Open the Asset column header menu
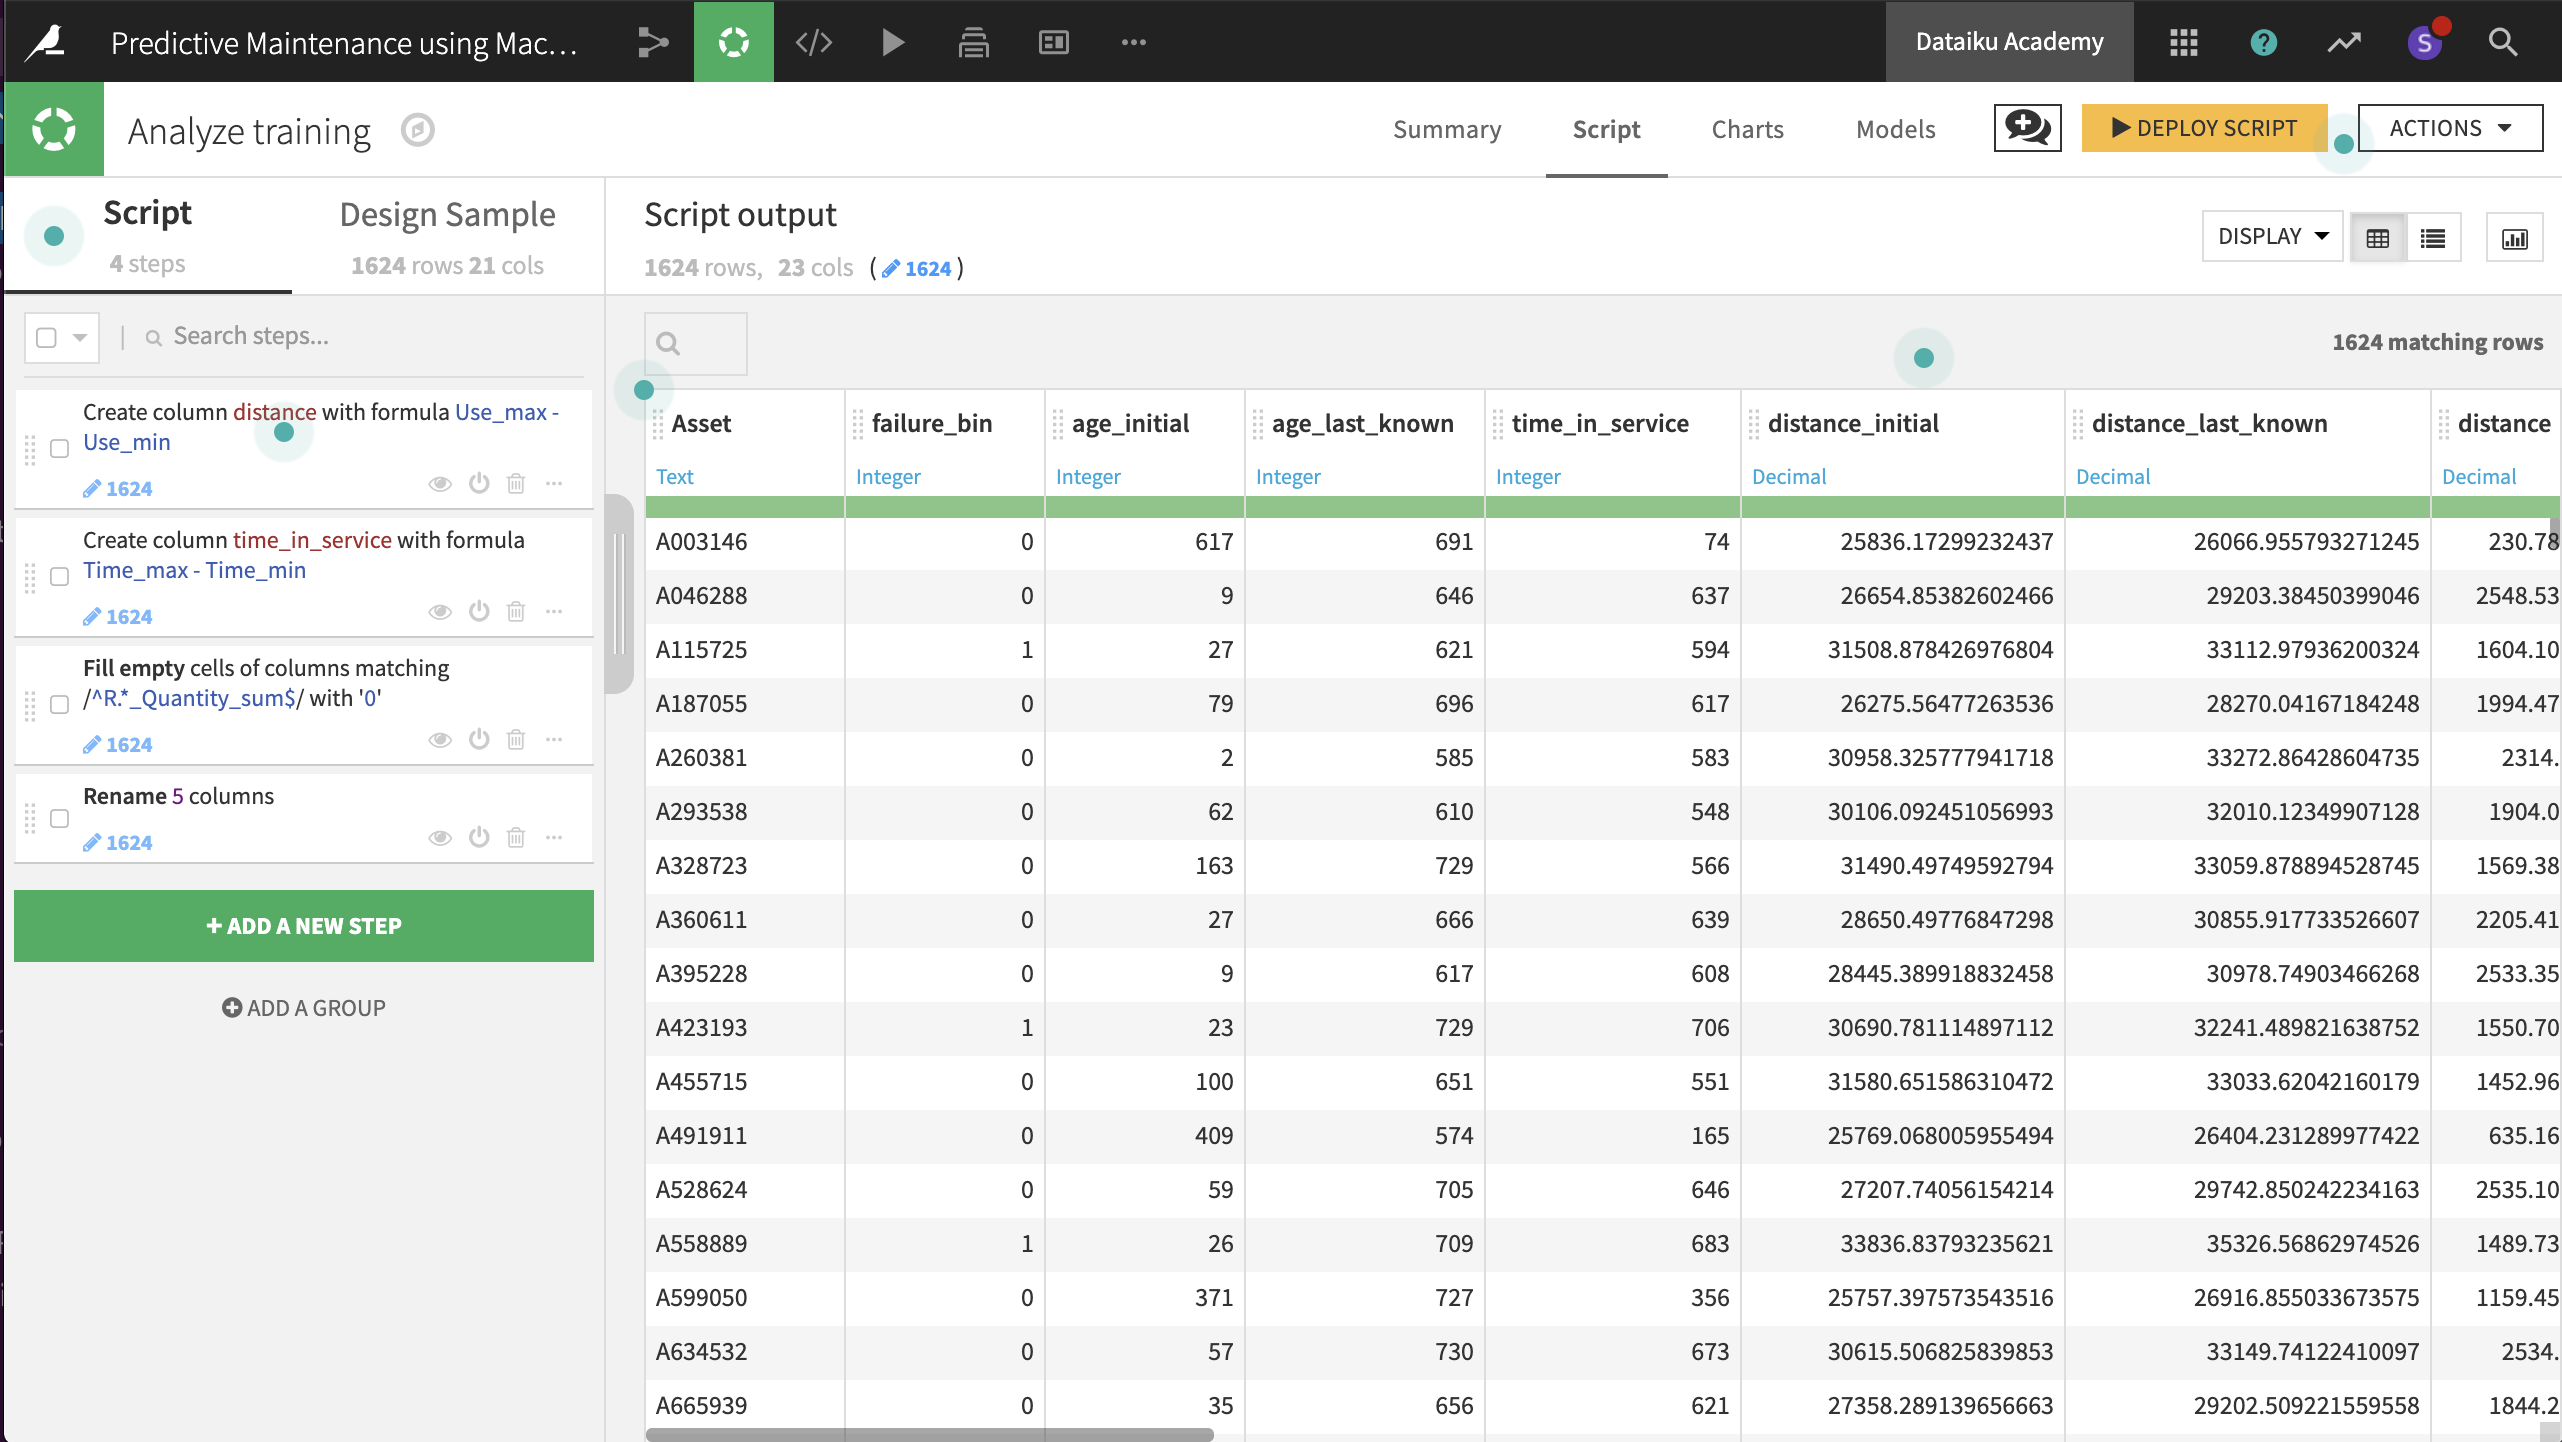 (x=701, y=424)
